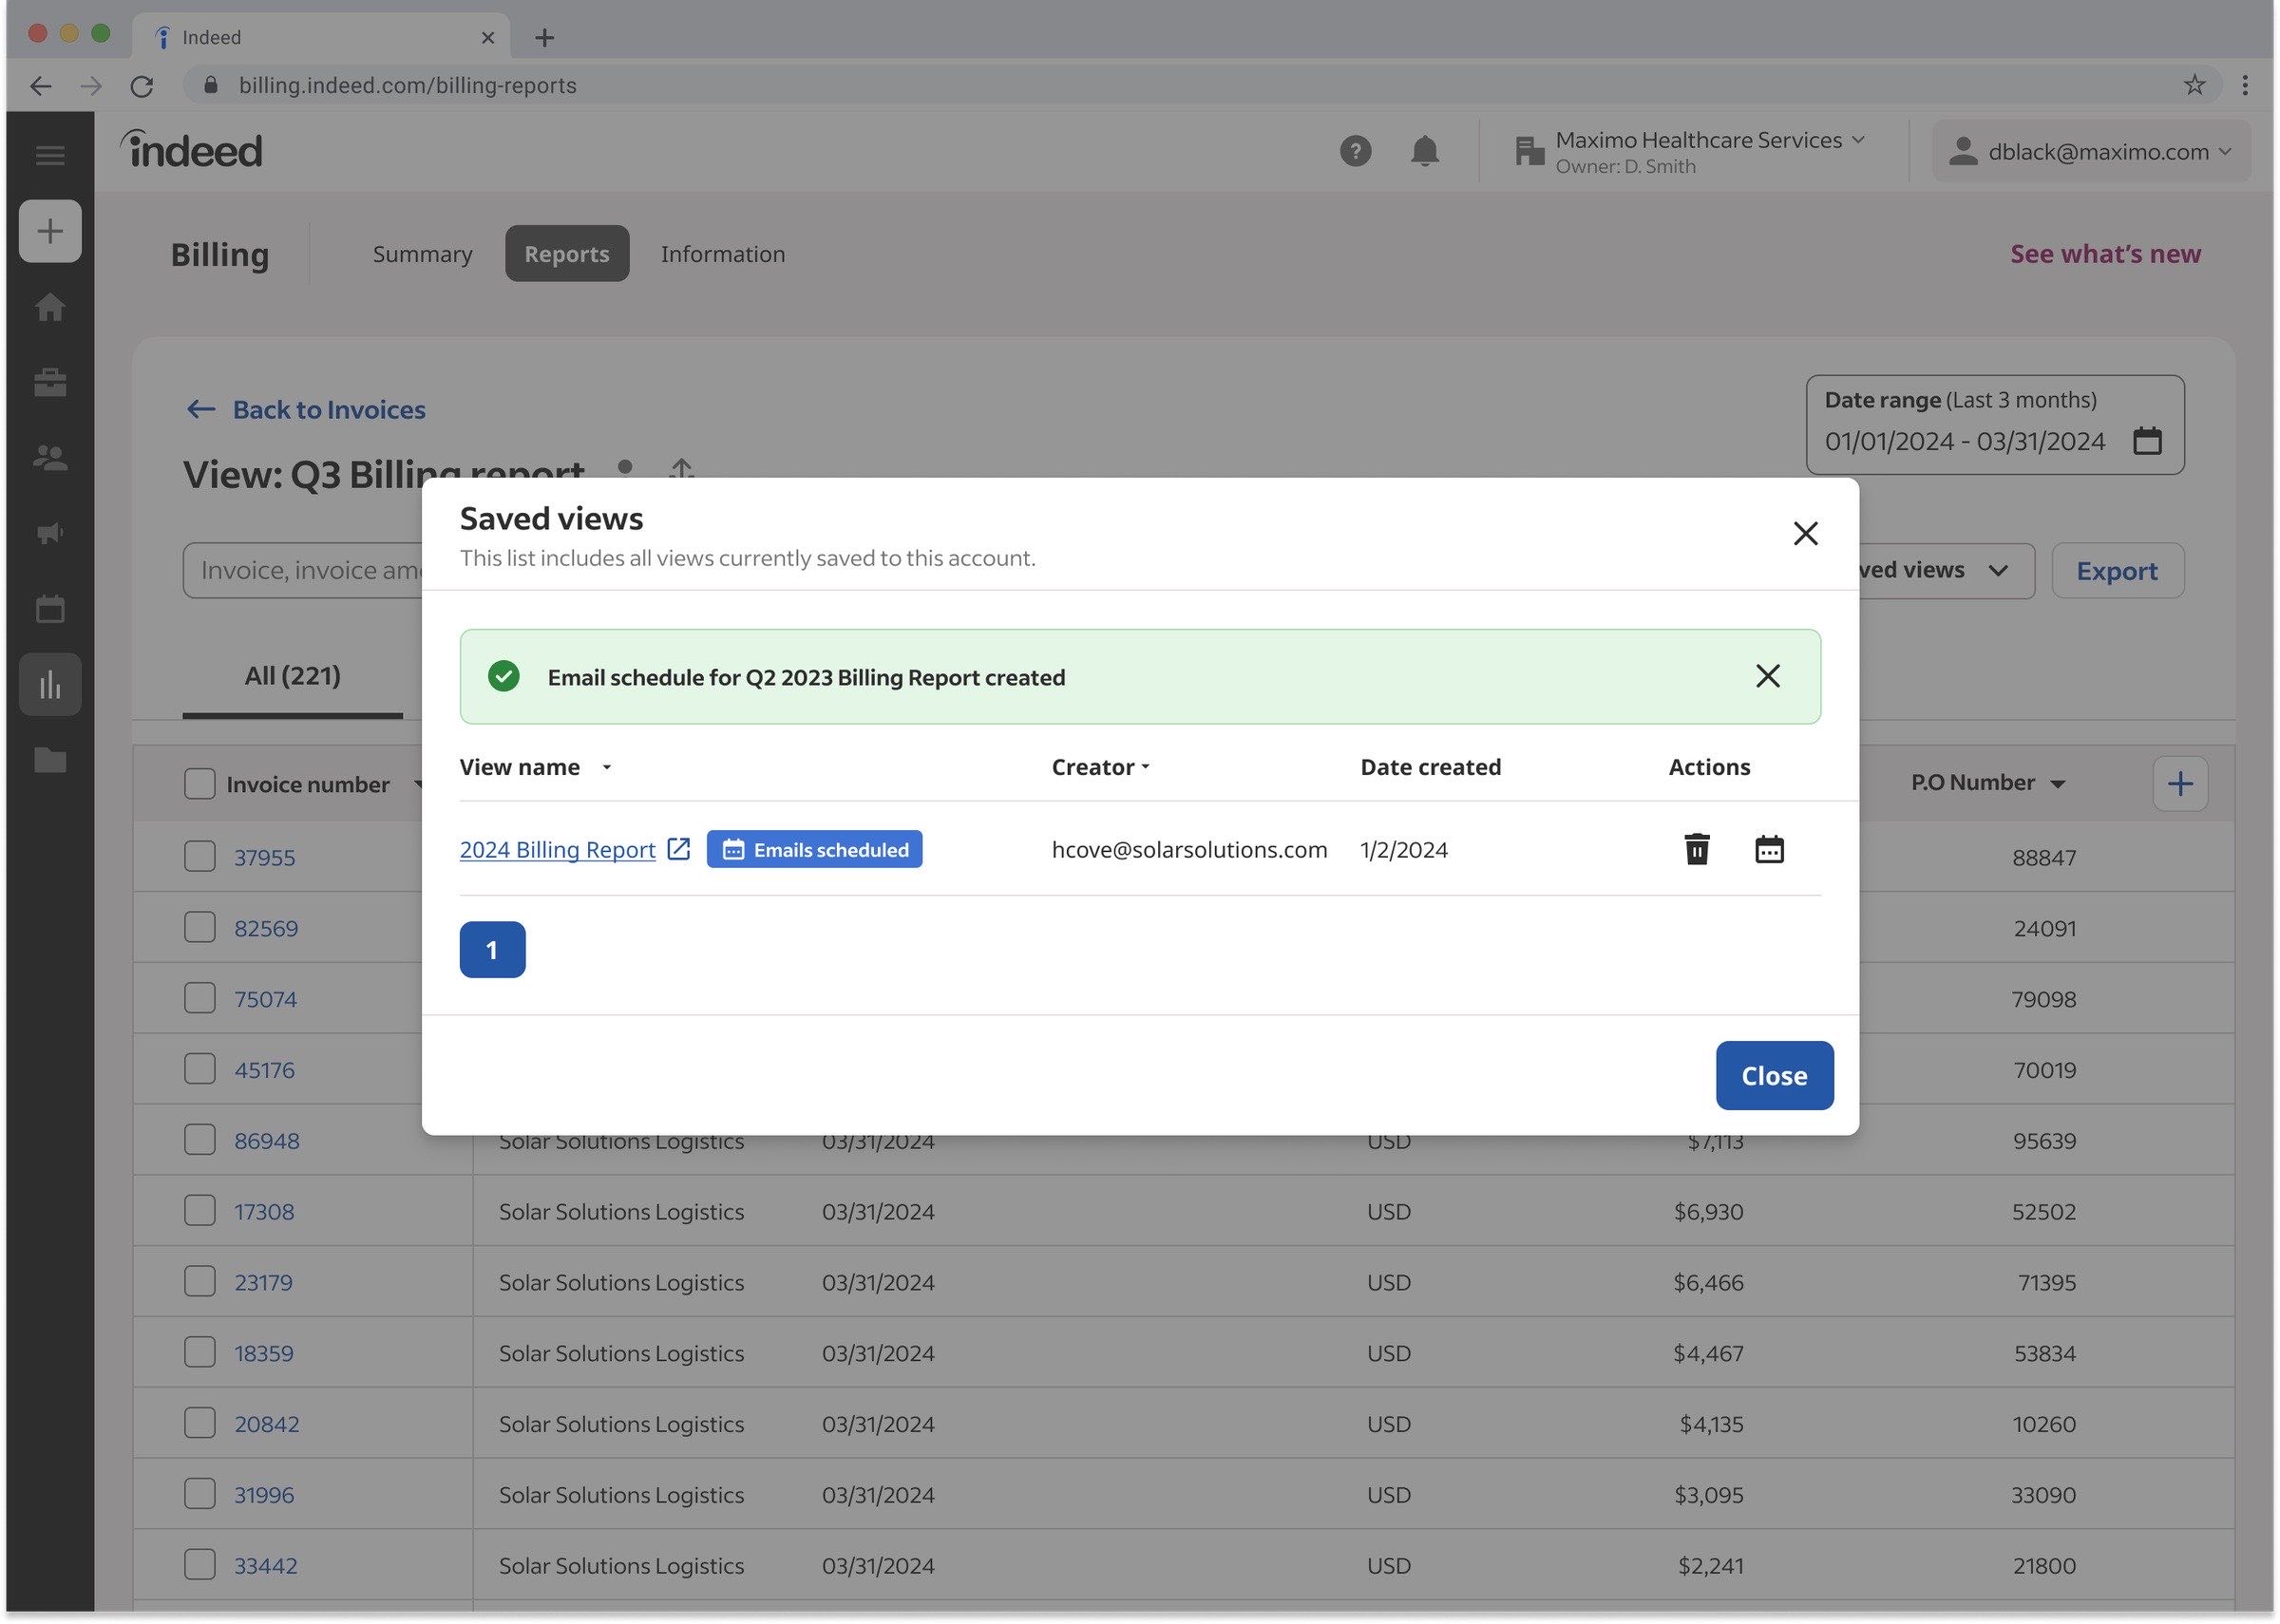Click the share upload icon beside view title
This screenshot has width=2280, height=1624.
pos(681,467)
